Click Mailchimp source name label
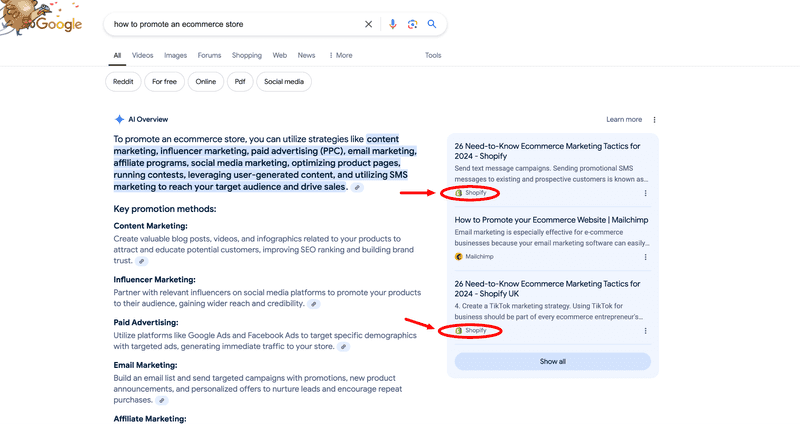This screenshot has height=426, width=800. [479, 257]
